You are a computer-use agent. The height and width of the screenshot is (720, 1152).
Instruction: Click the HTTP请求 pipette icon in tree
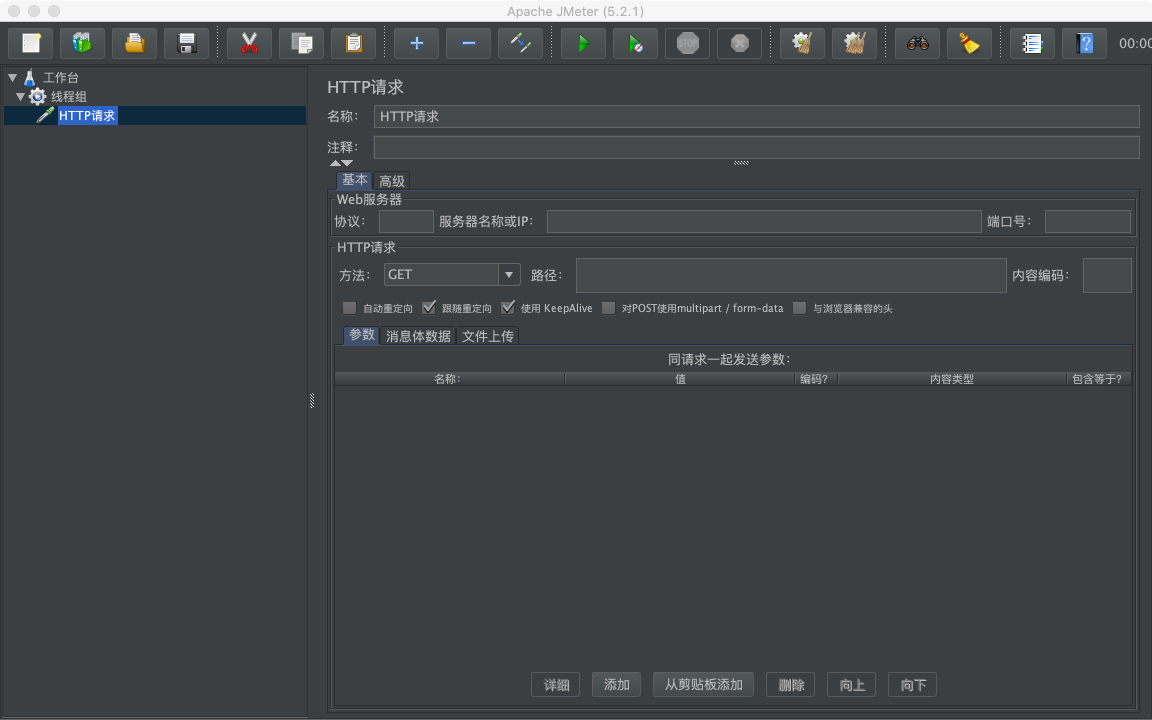[x=46, y=115]
